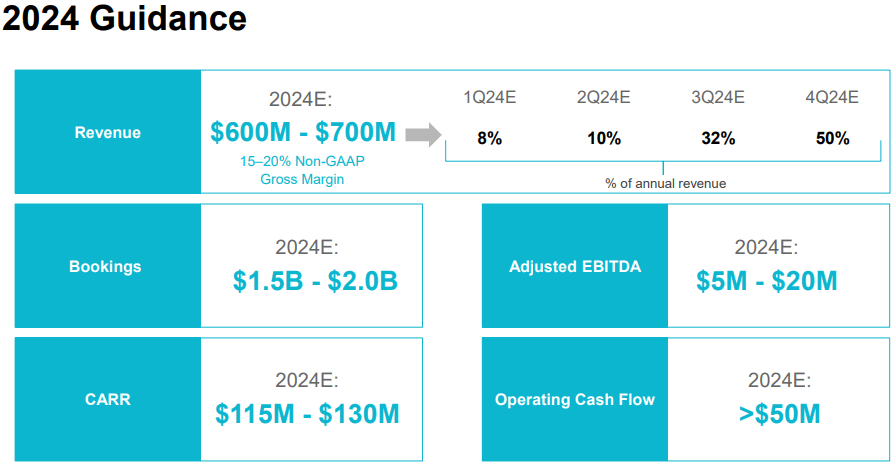Click the 32% third-quarter value
The height and width of the screenshot is (462, 893).
(718, 139)
